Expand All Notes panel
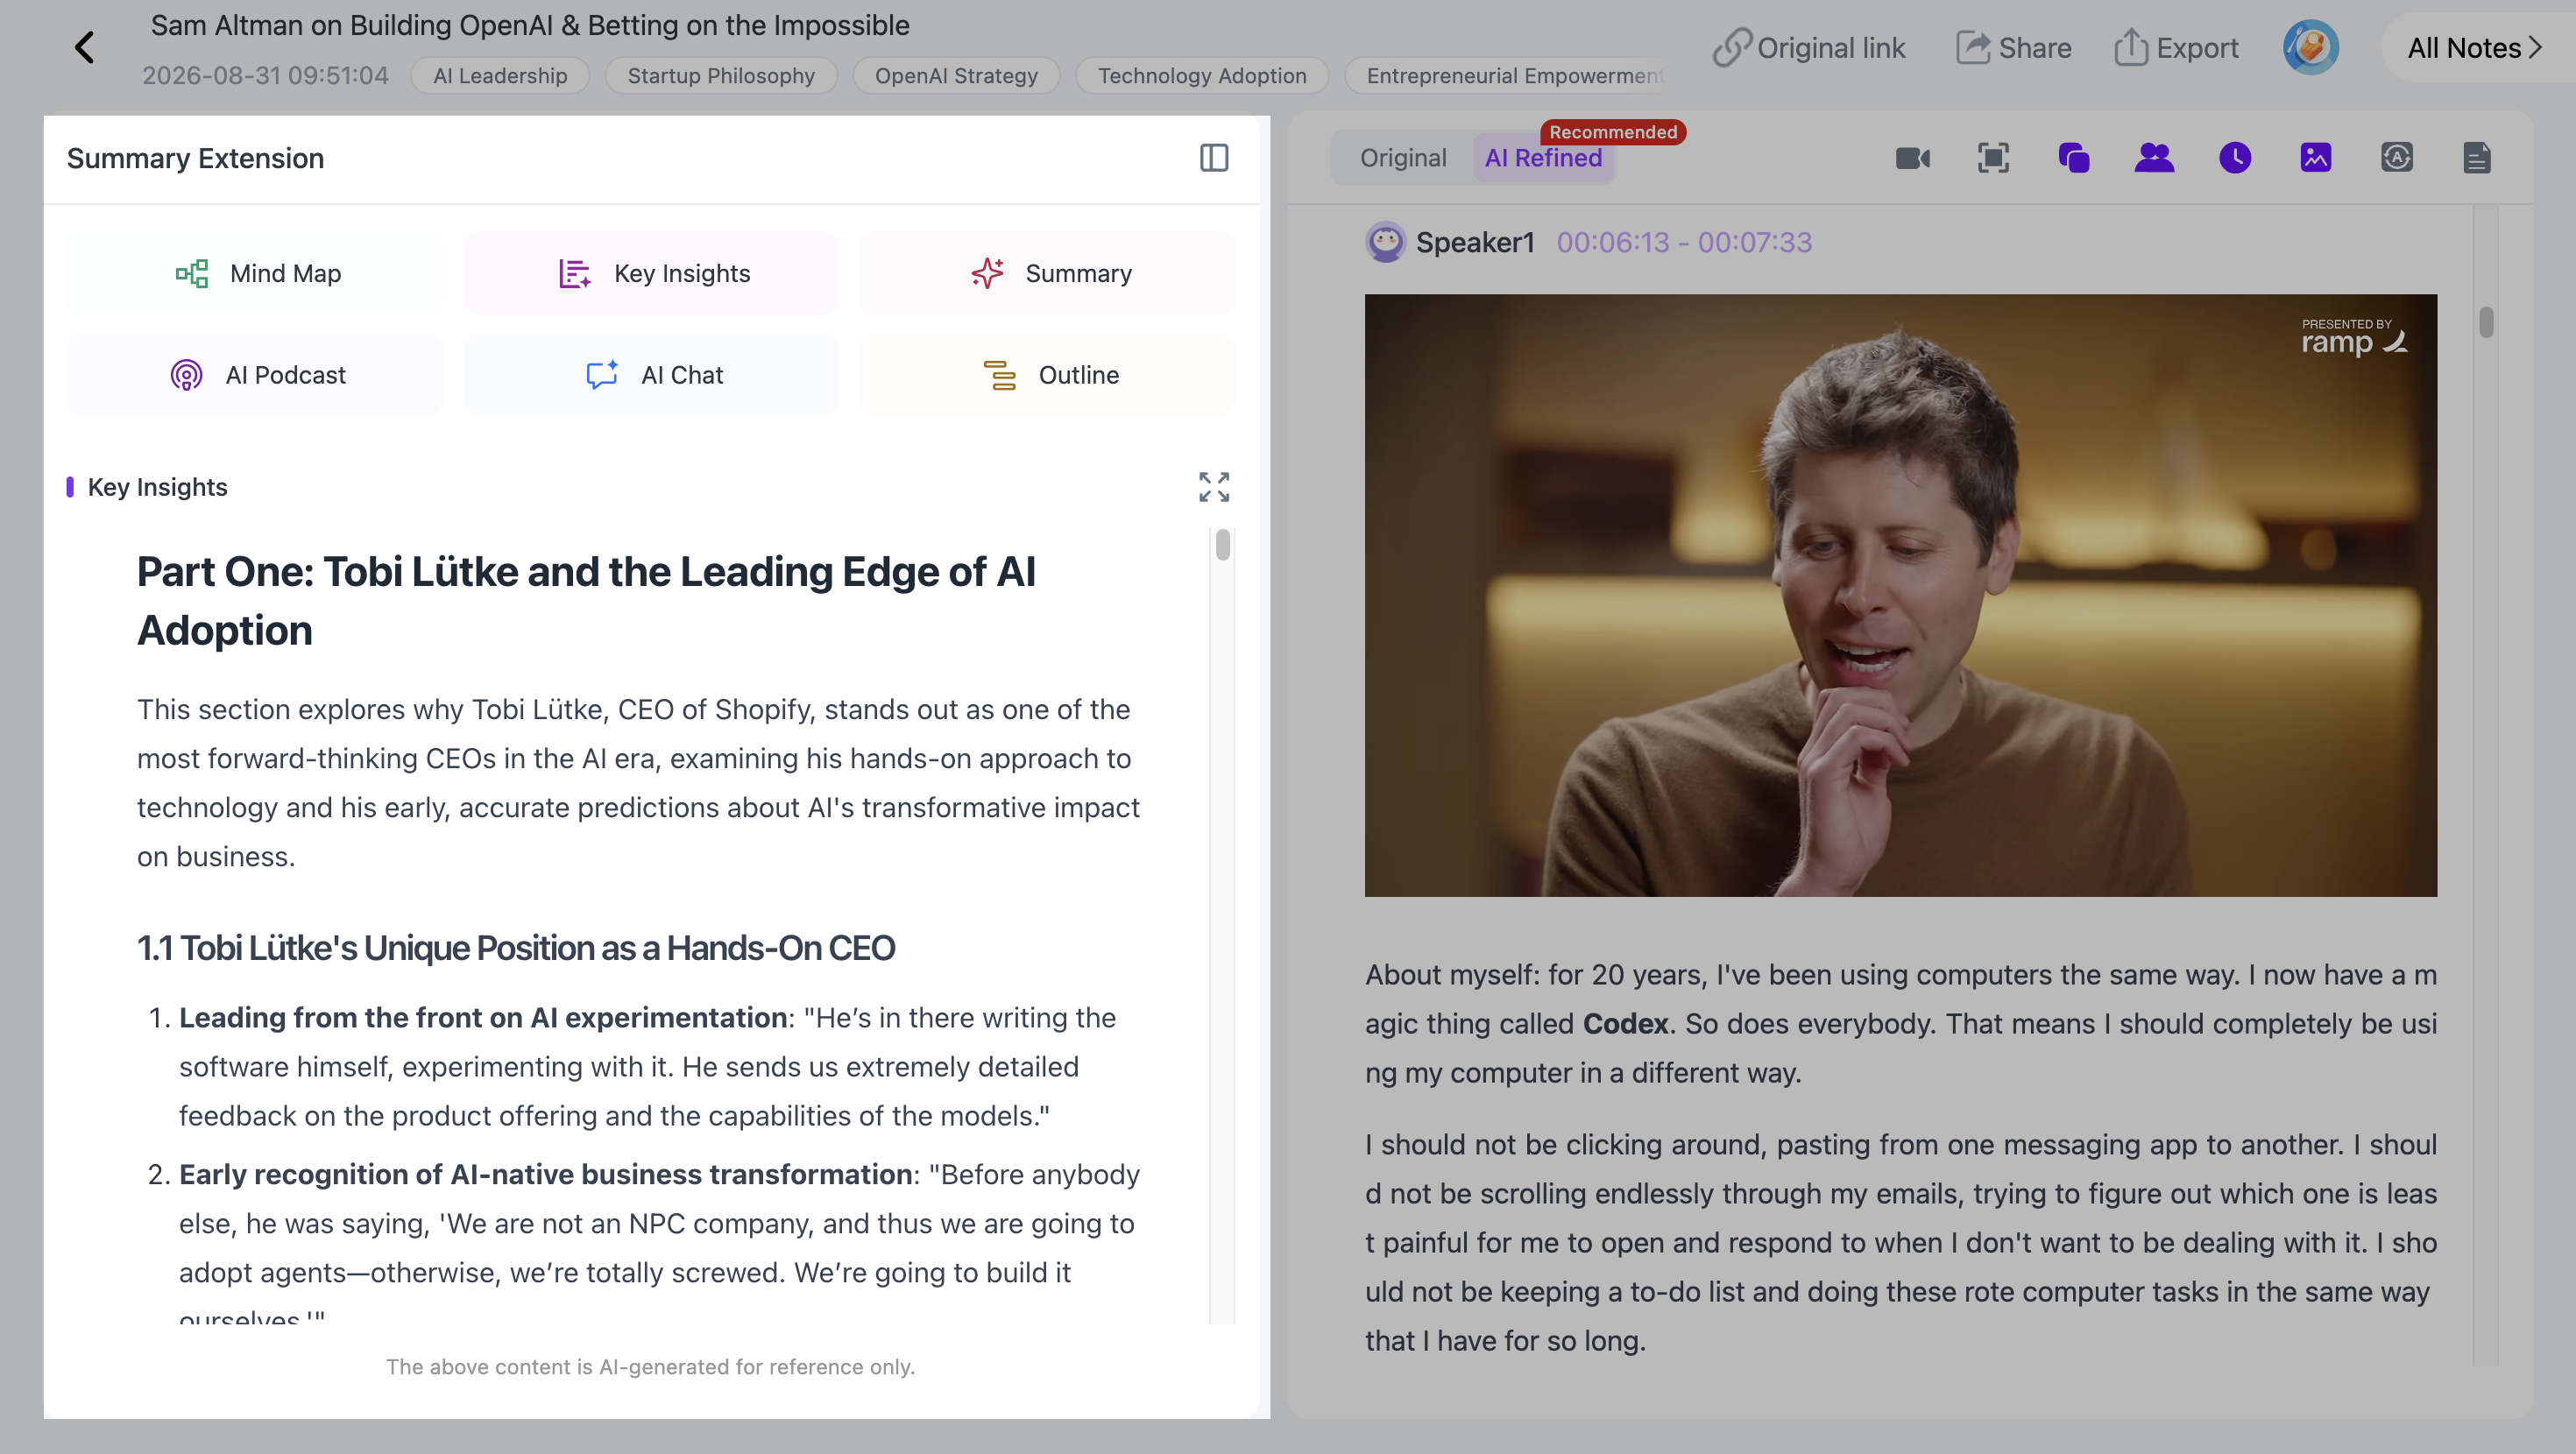This screenshot has width=2576, height=1454. pos(2474,48)
